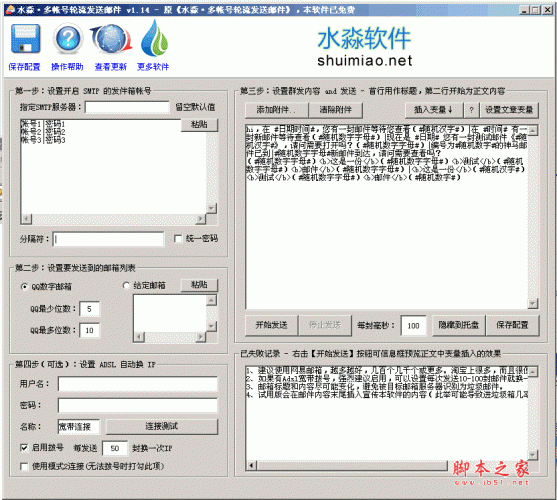Click log line 如果有Adsl宽带拨号
557x500 pixels.
click(x=387, y=378)
